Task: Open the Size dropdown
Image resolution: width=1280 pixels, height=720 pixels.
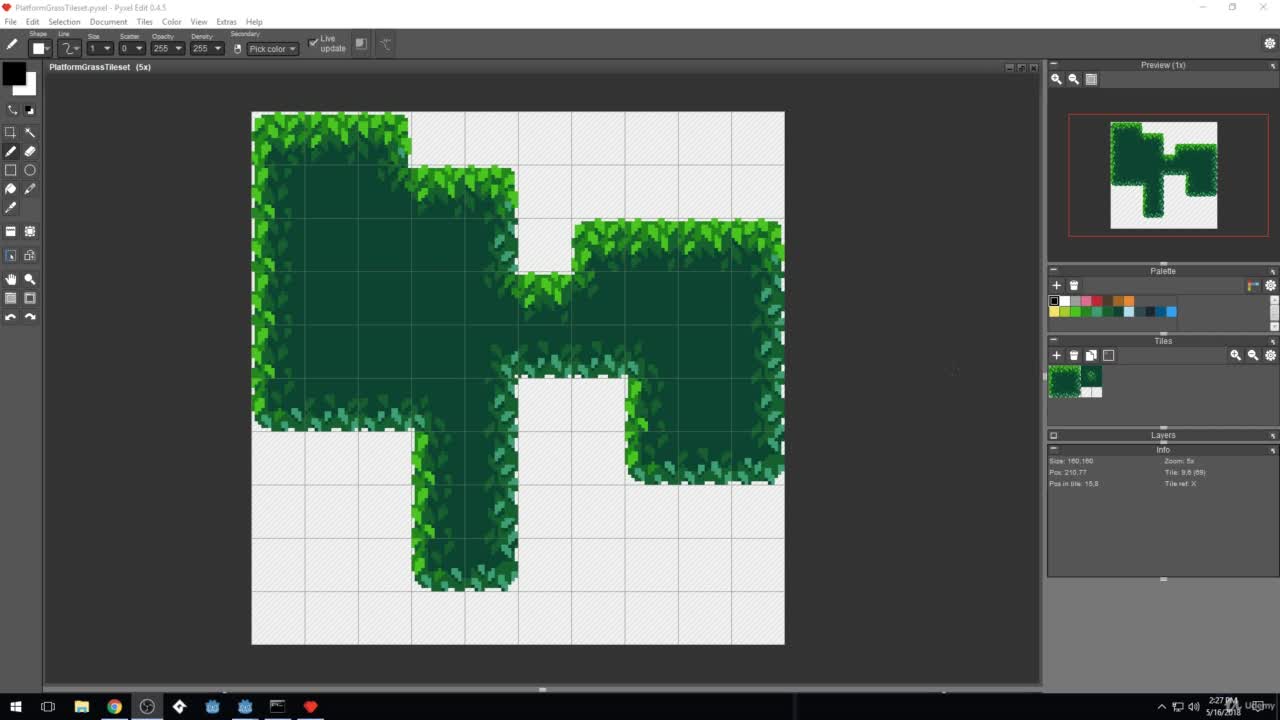Action: point(100,48)
